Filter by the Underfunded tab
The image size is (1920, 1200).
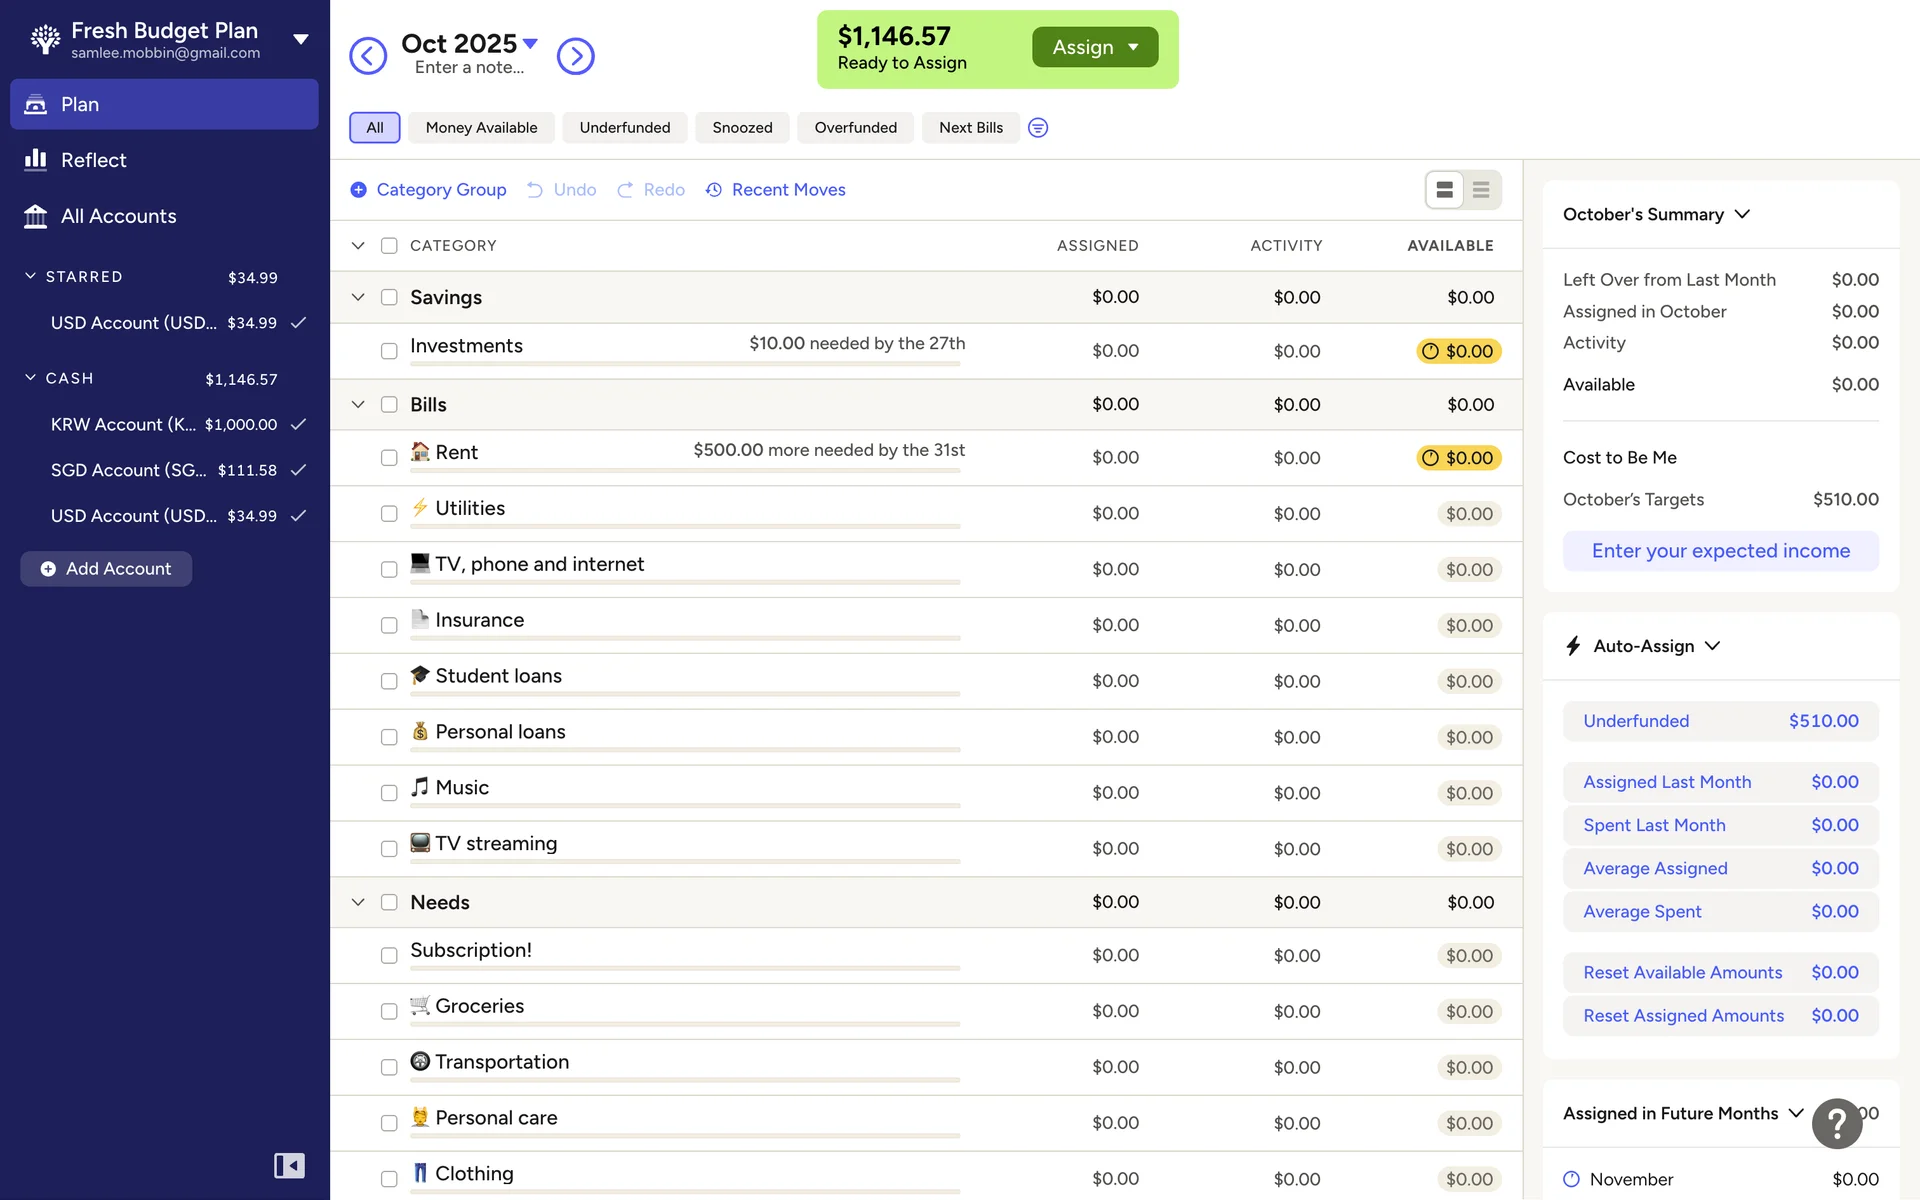point(624,128)
